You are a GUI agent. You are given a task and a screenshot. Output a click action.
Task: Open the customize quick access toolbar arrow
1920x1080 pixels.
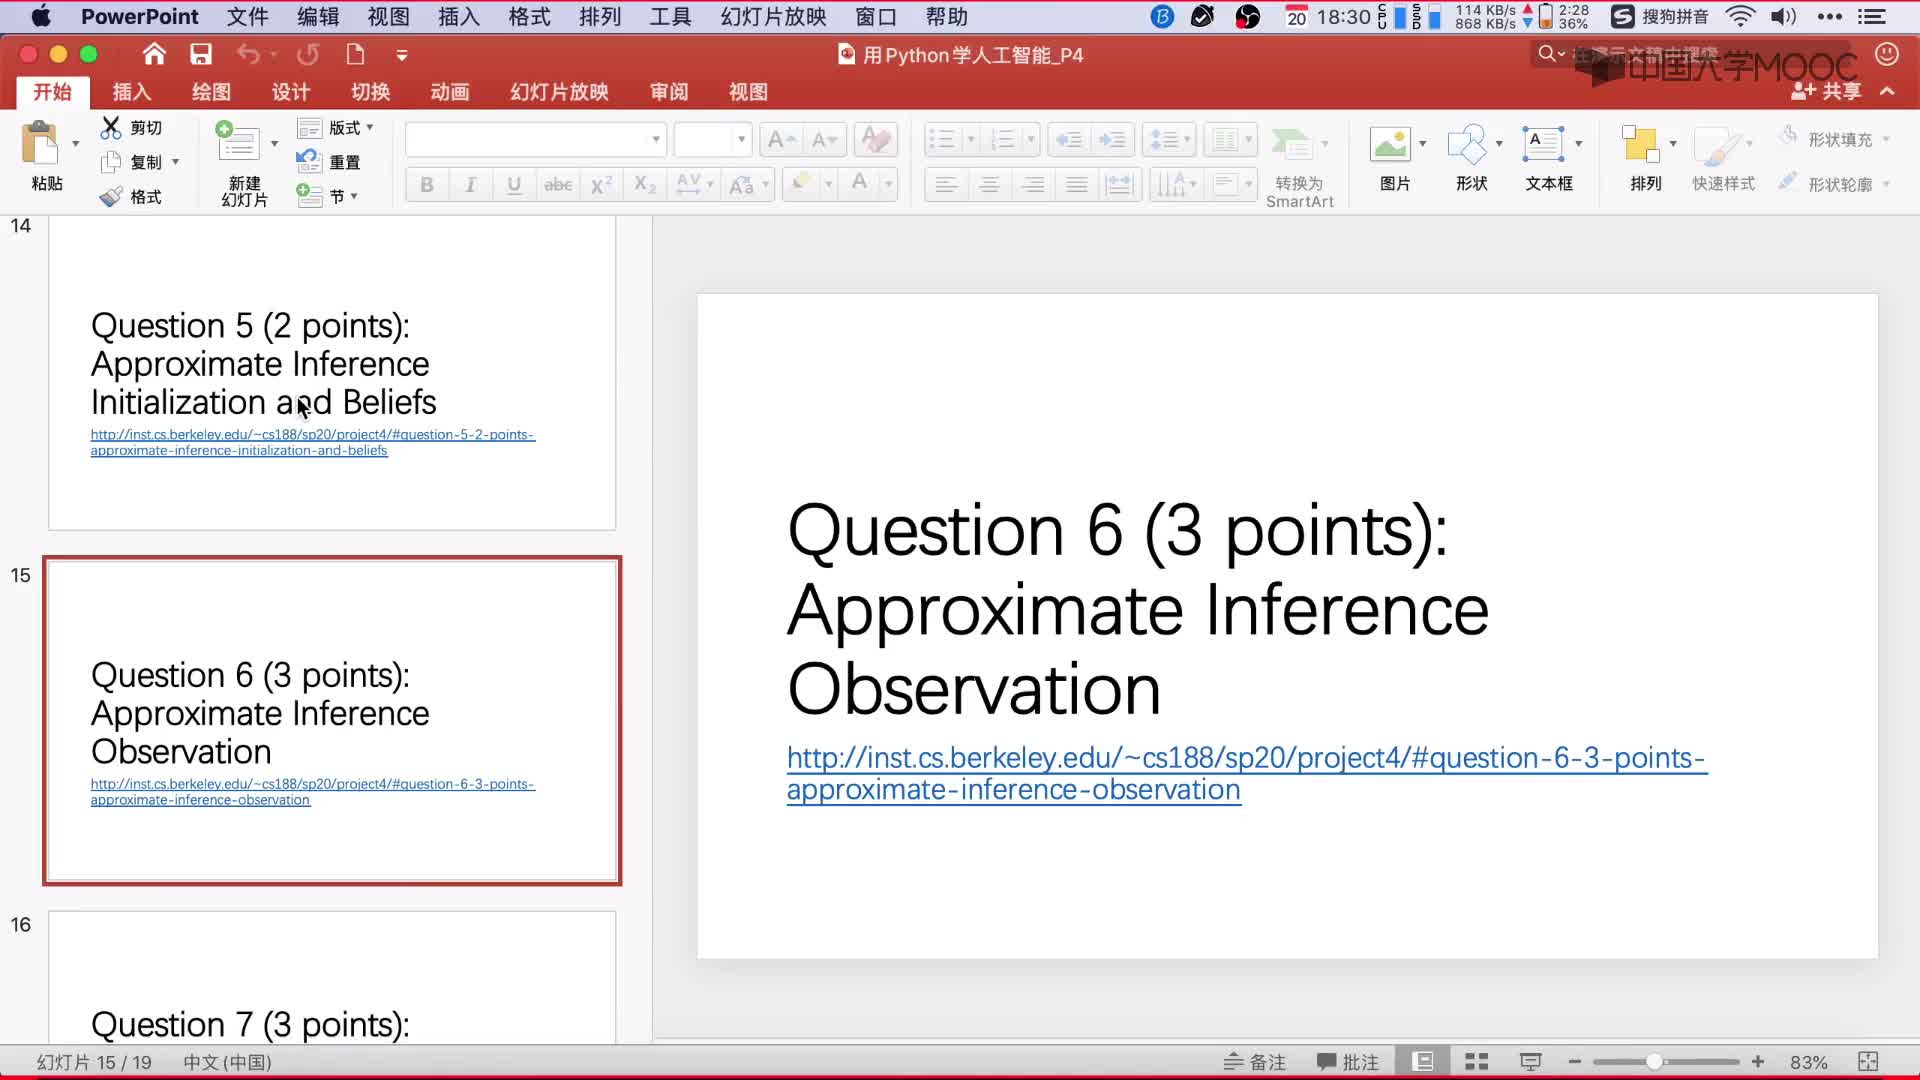pos(402,55)
